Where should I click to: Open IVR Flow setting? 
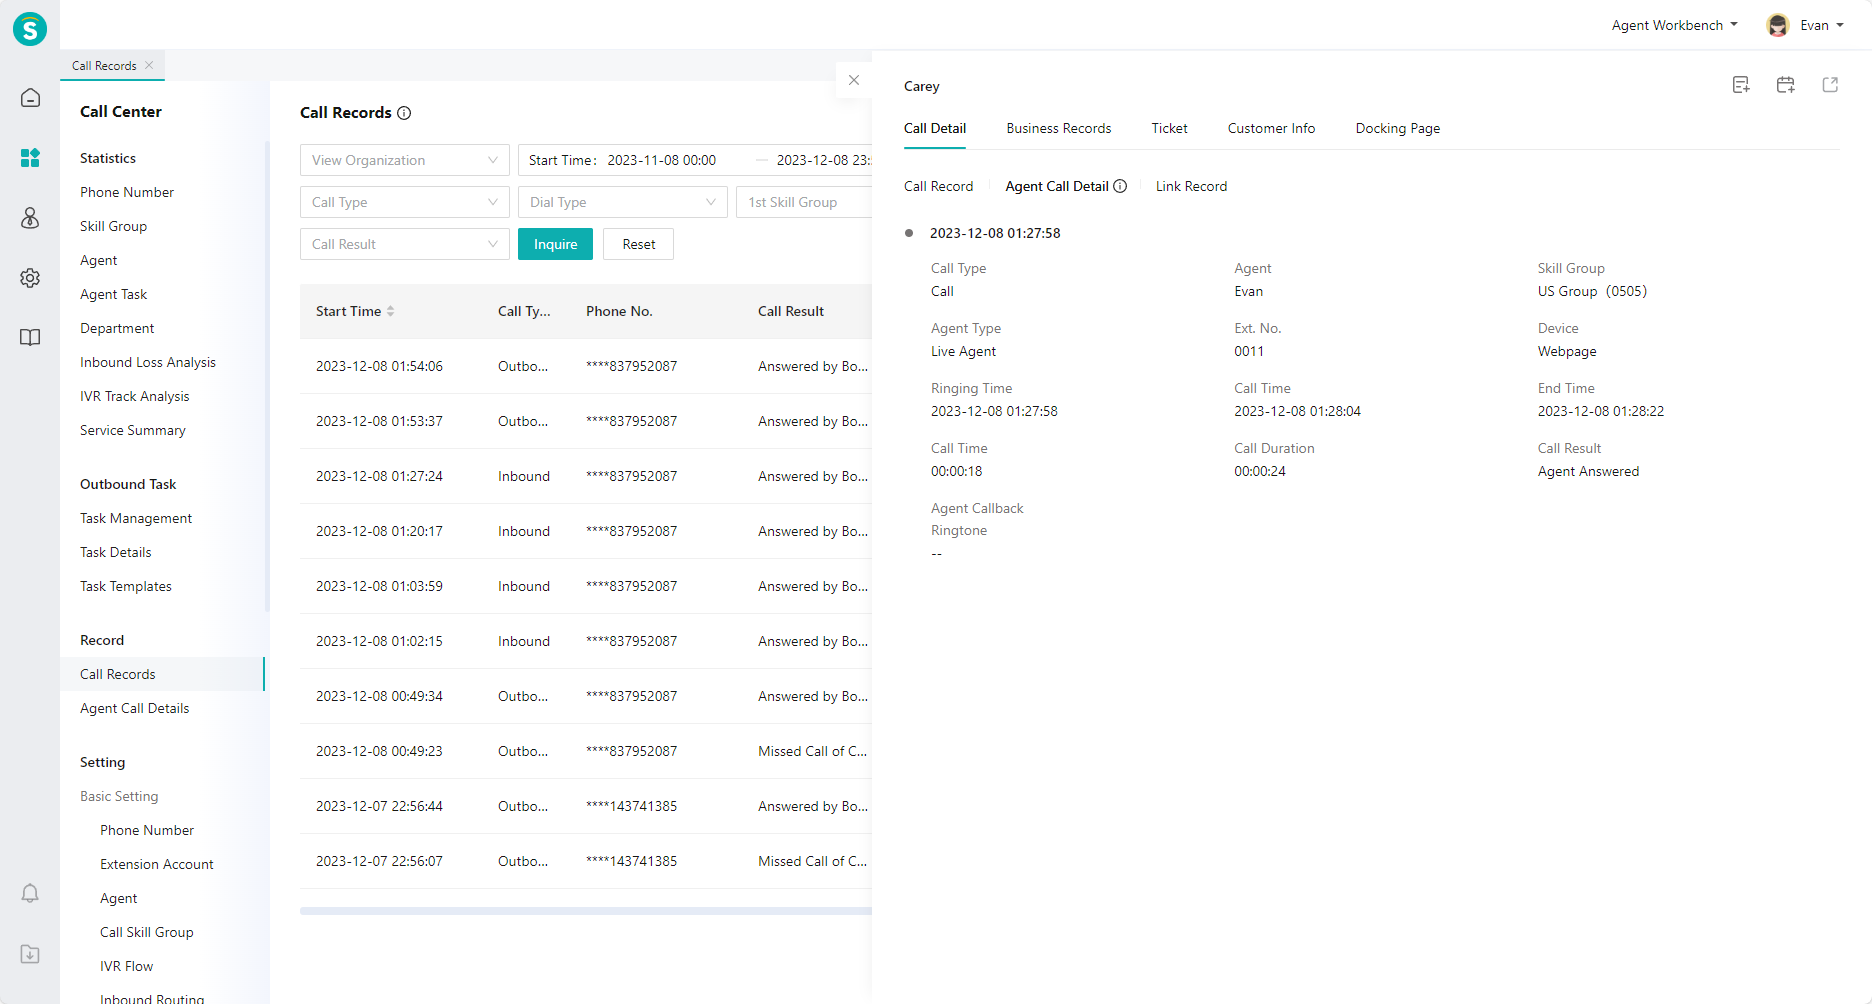point(126,966)
